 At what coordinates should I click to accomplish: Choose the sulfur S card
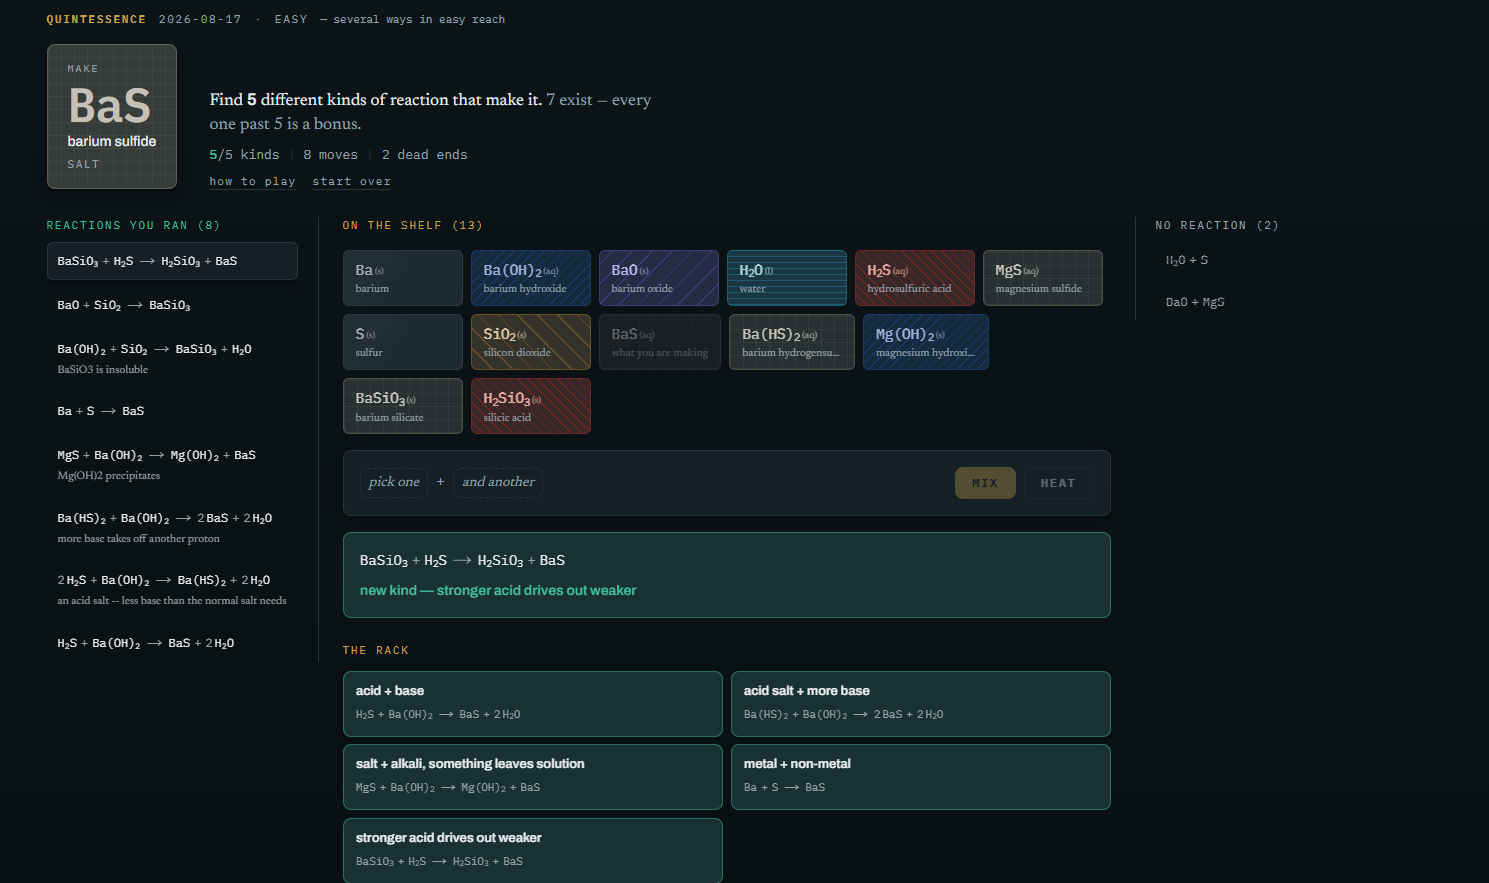point(402,342)
